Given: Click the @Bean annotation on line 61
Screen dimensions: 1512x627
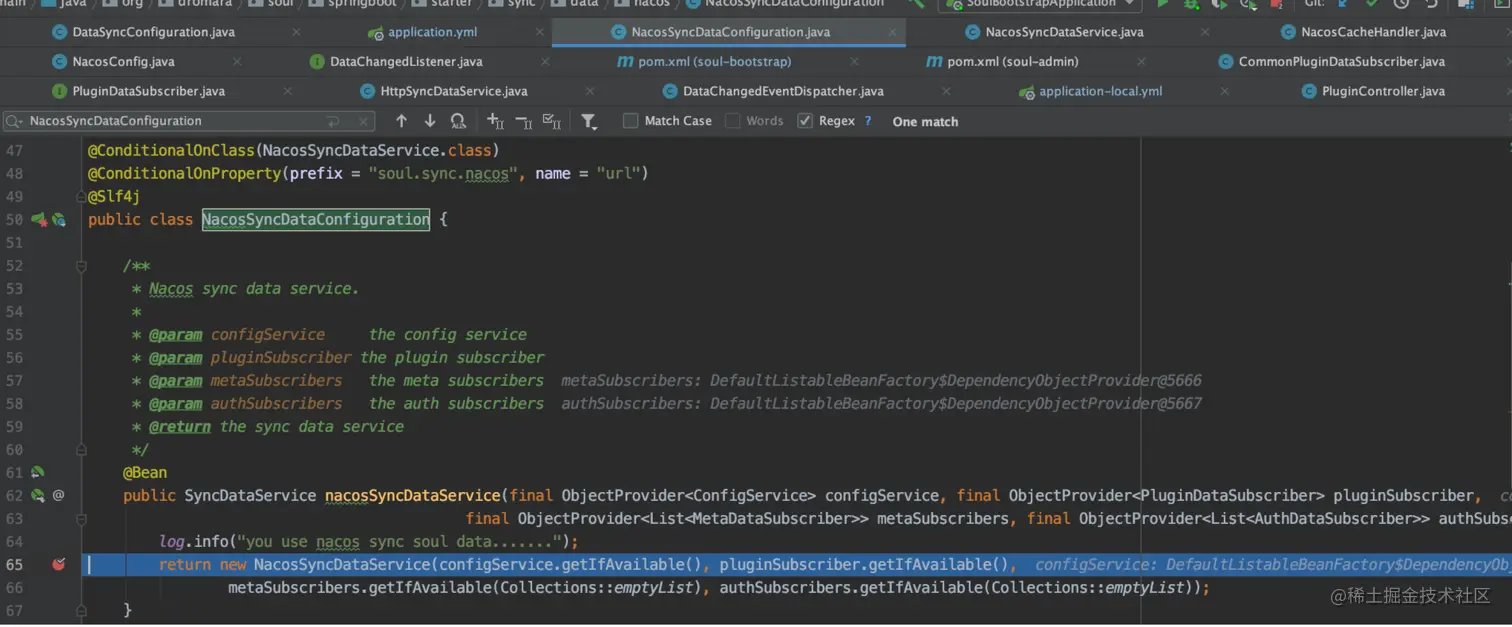Looking at the screenshot, I should coord(145,472).
